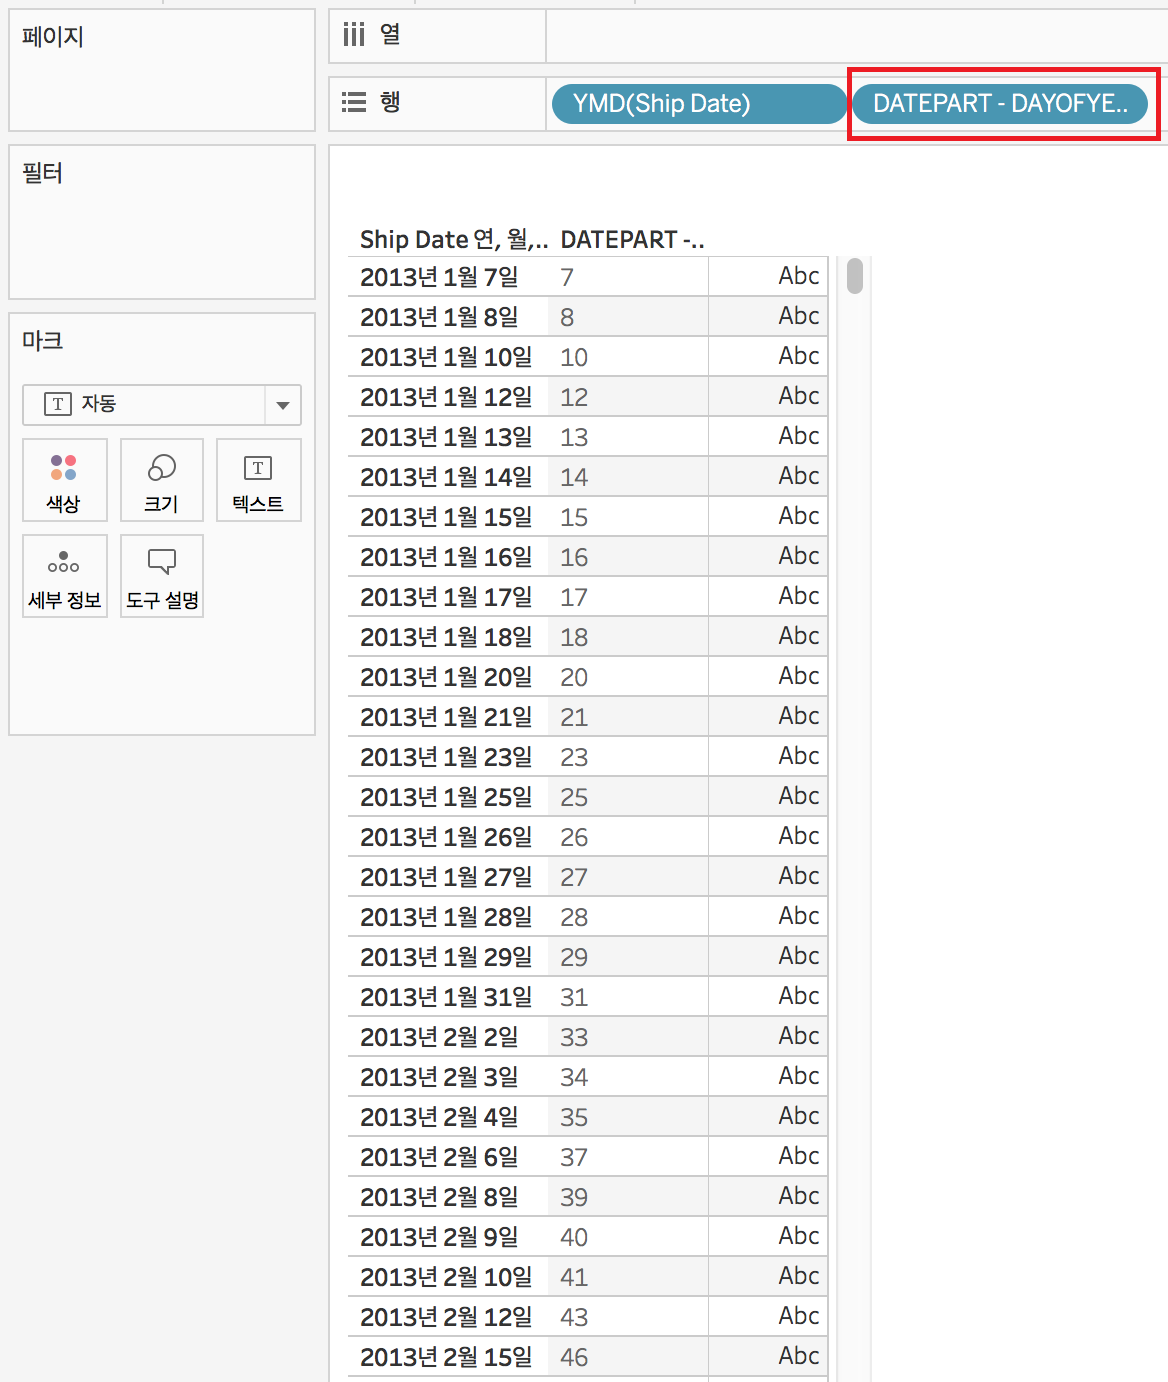Click the 필터 filters shelf
The image size is (1168, 1382).
[162, 222]
